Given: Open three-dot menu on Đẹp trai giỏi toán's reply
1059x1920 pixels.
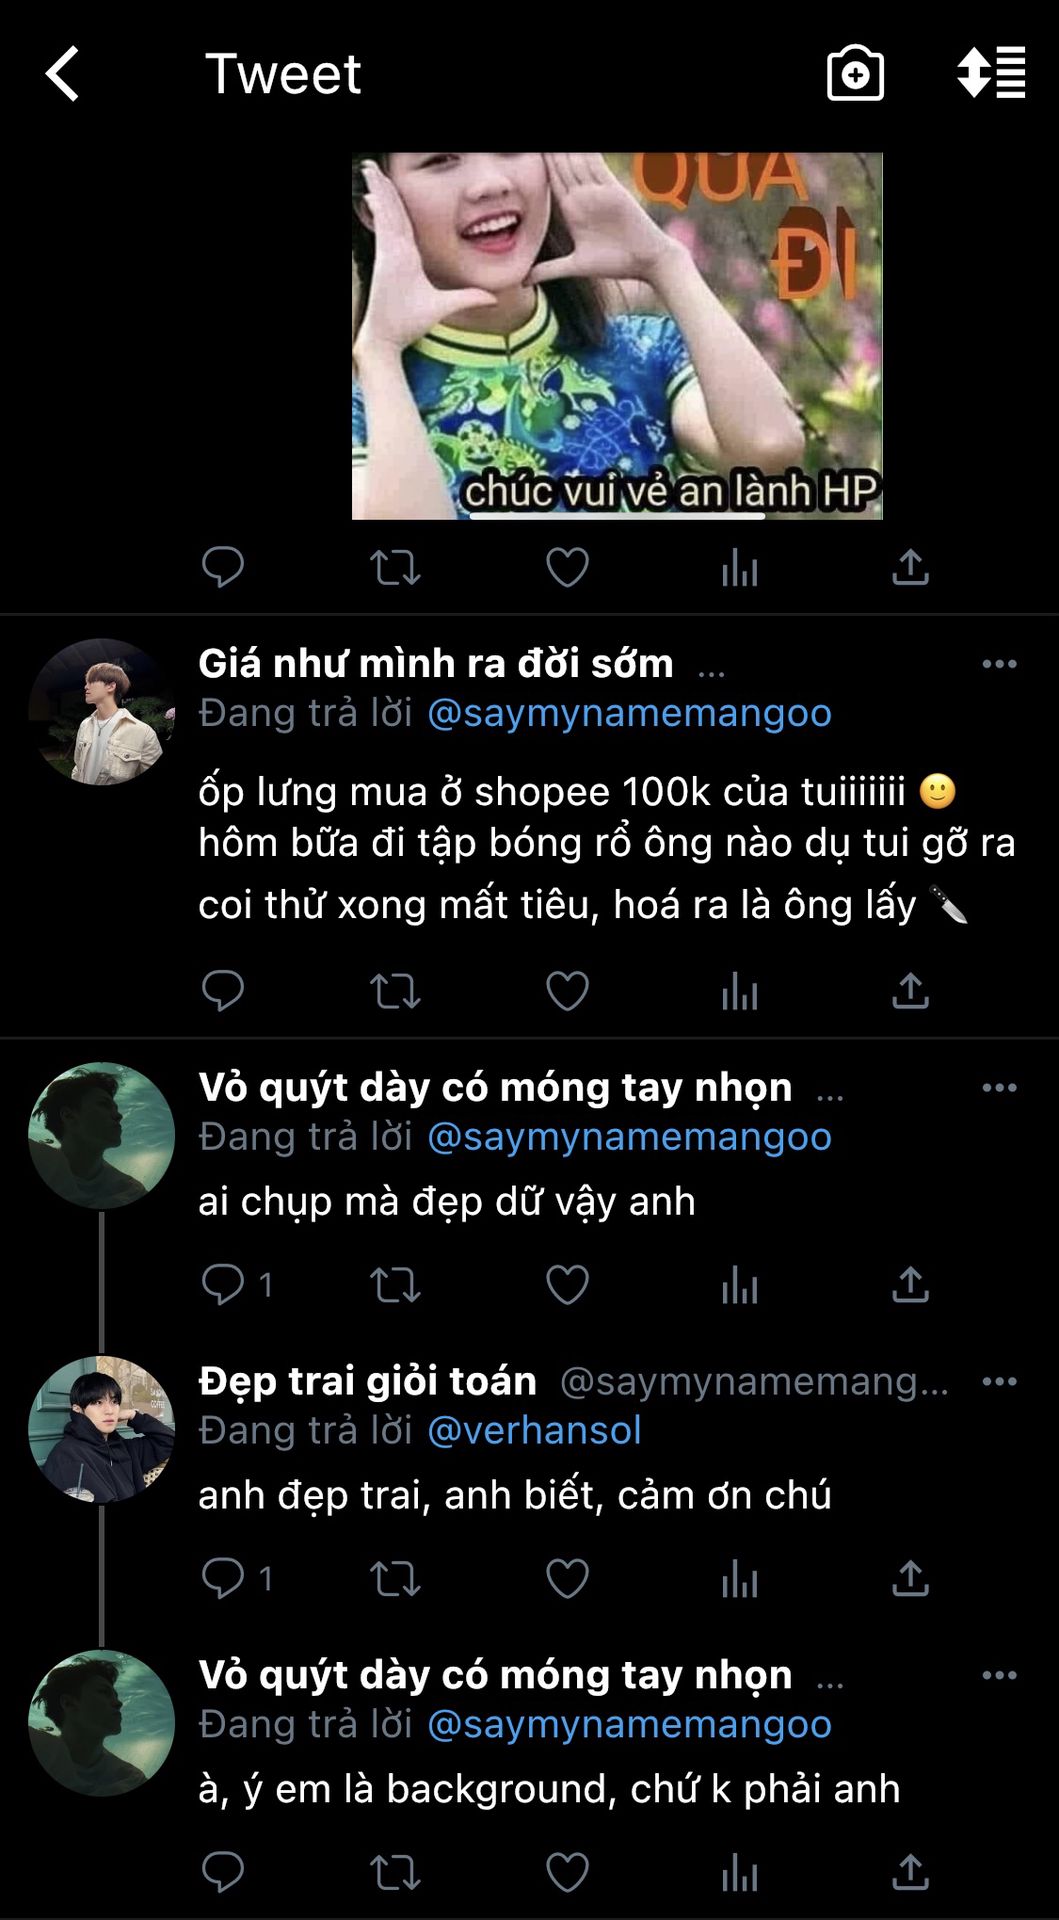Looking at the screenshot, I should click(999, 1382).
